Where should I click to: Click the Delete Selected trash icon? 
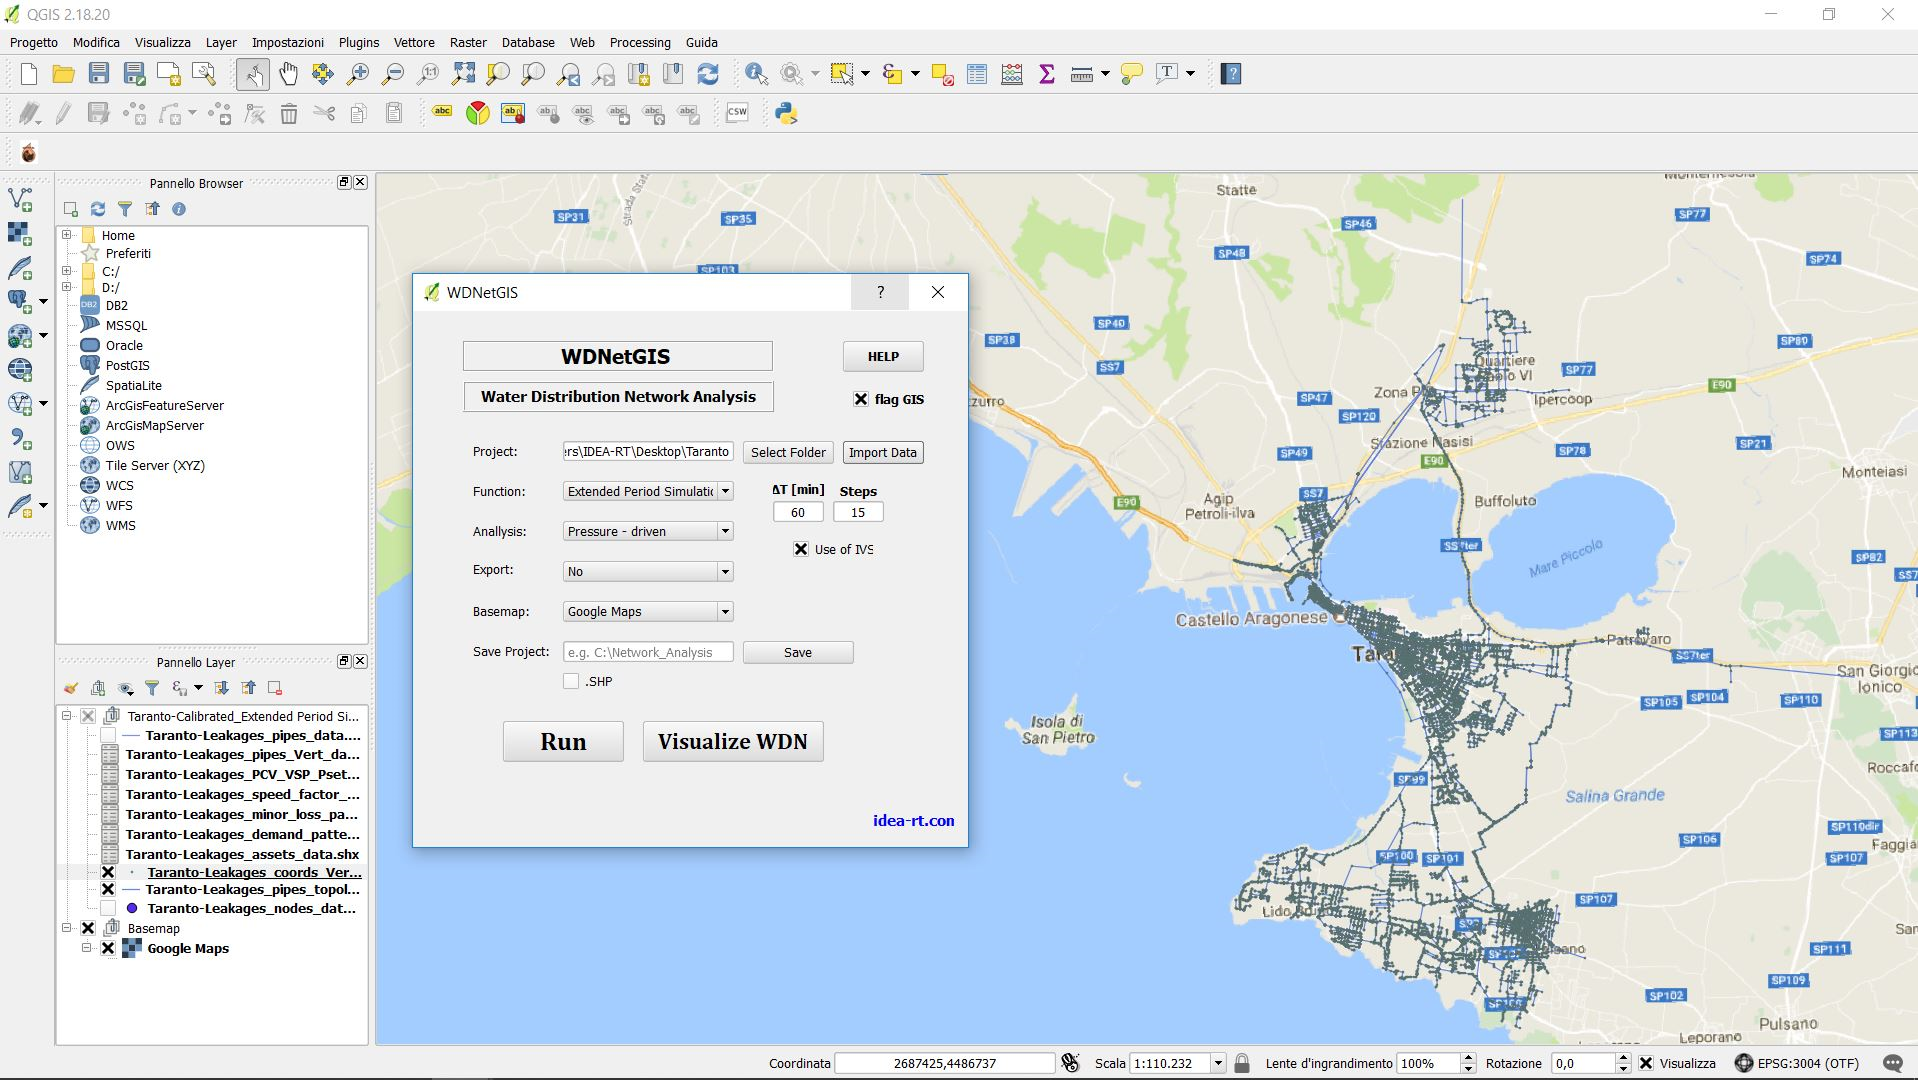click(x=289, y=113)
